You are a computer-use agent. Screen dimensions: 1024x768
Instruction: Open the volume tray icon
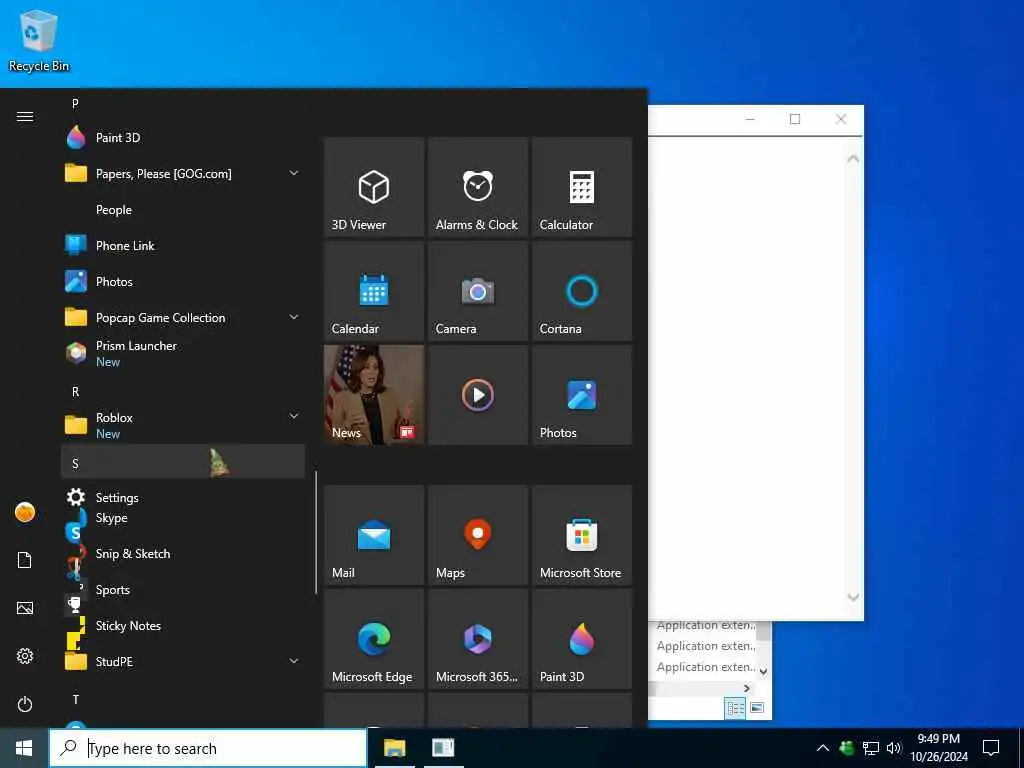[894, 748]
